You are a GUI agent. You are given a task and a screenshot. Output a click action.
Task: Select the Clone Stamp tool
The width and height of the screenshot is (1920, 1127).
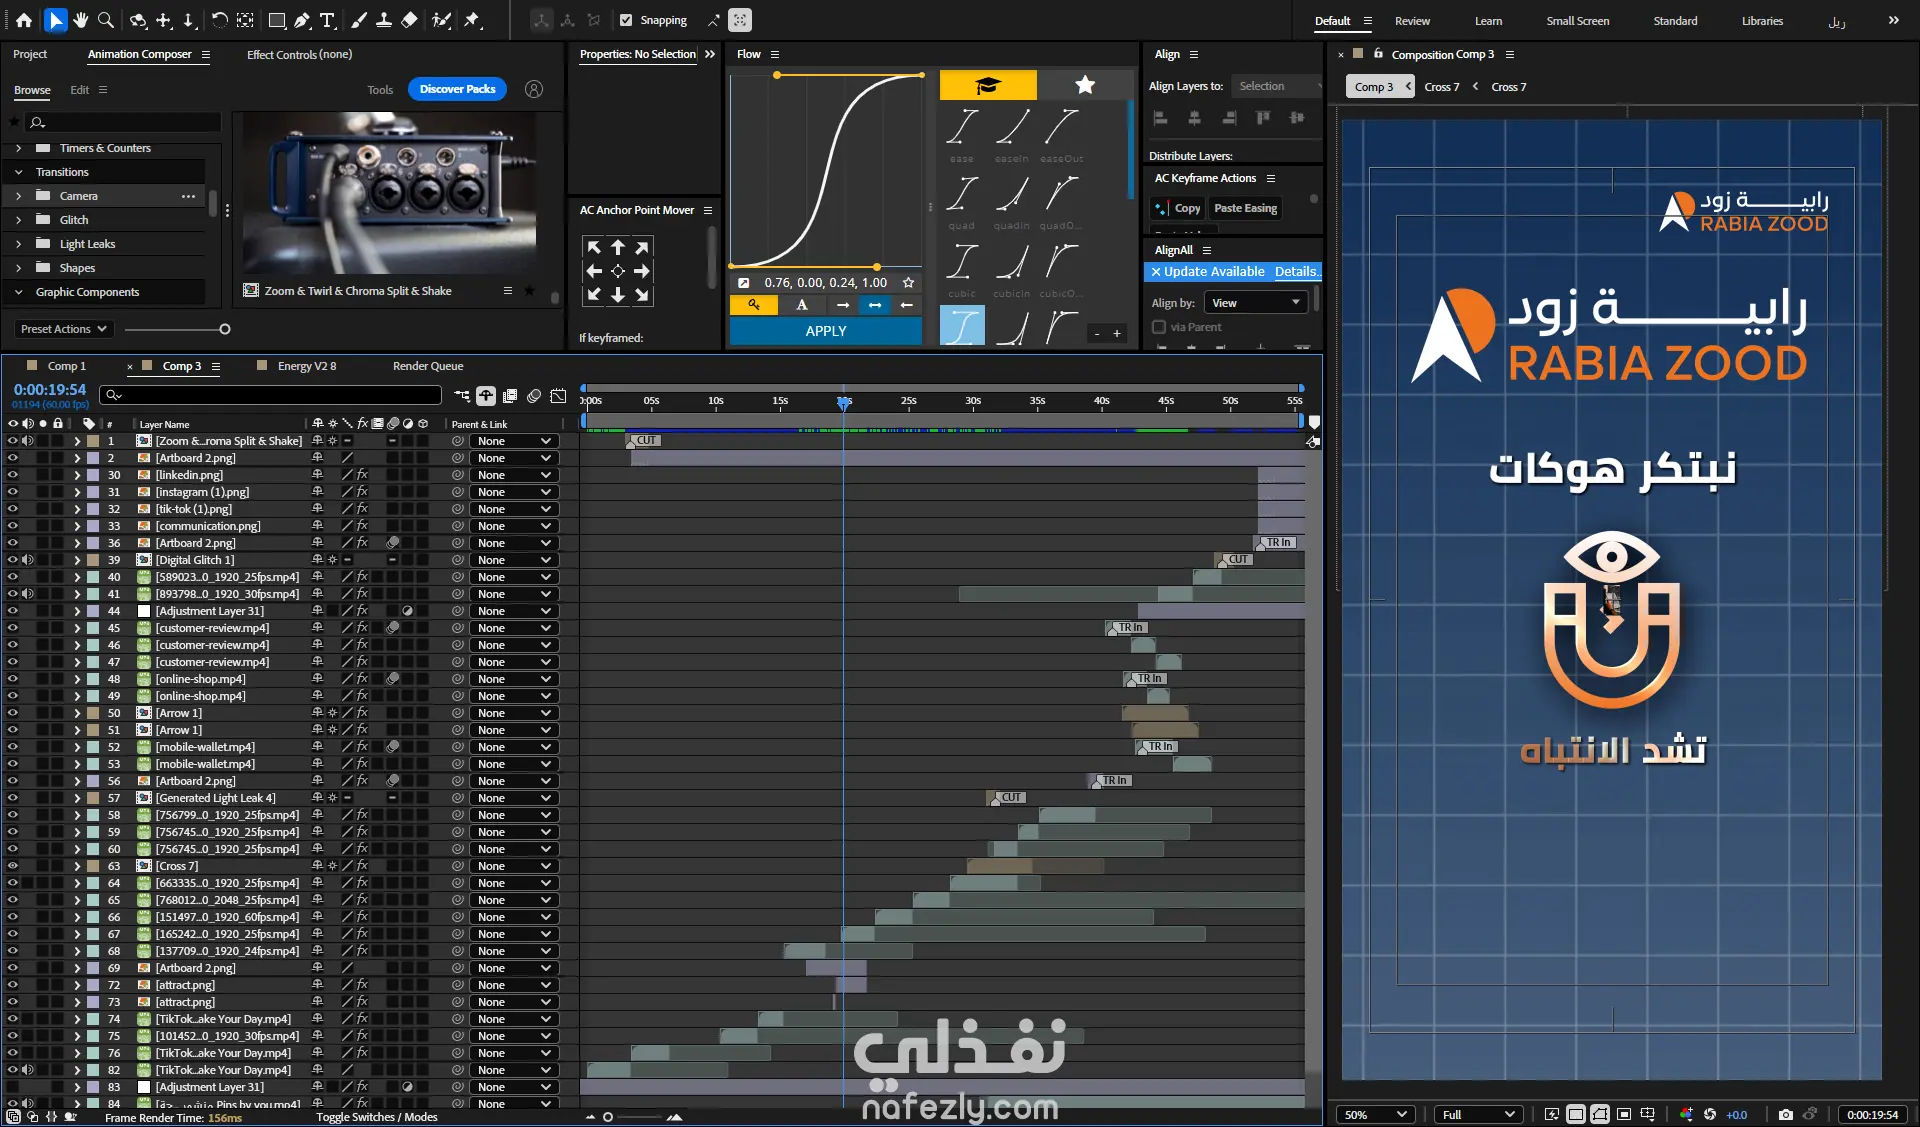click(x=383, y=20)
